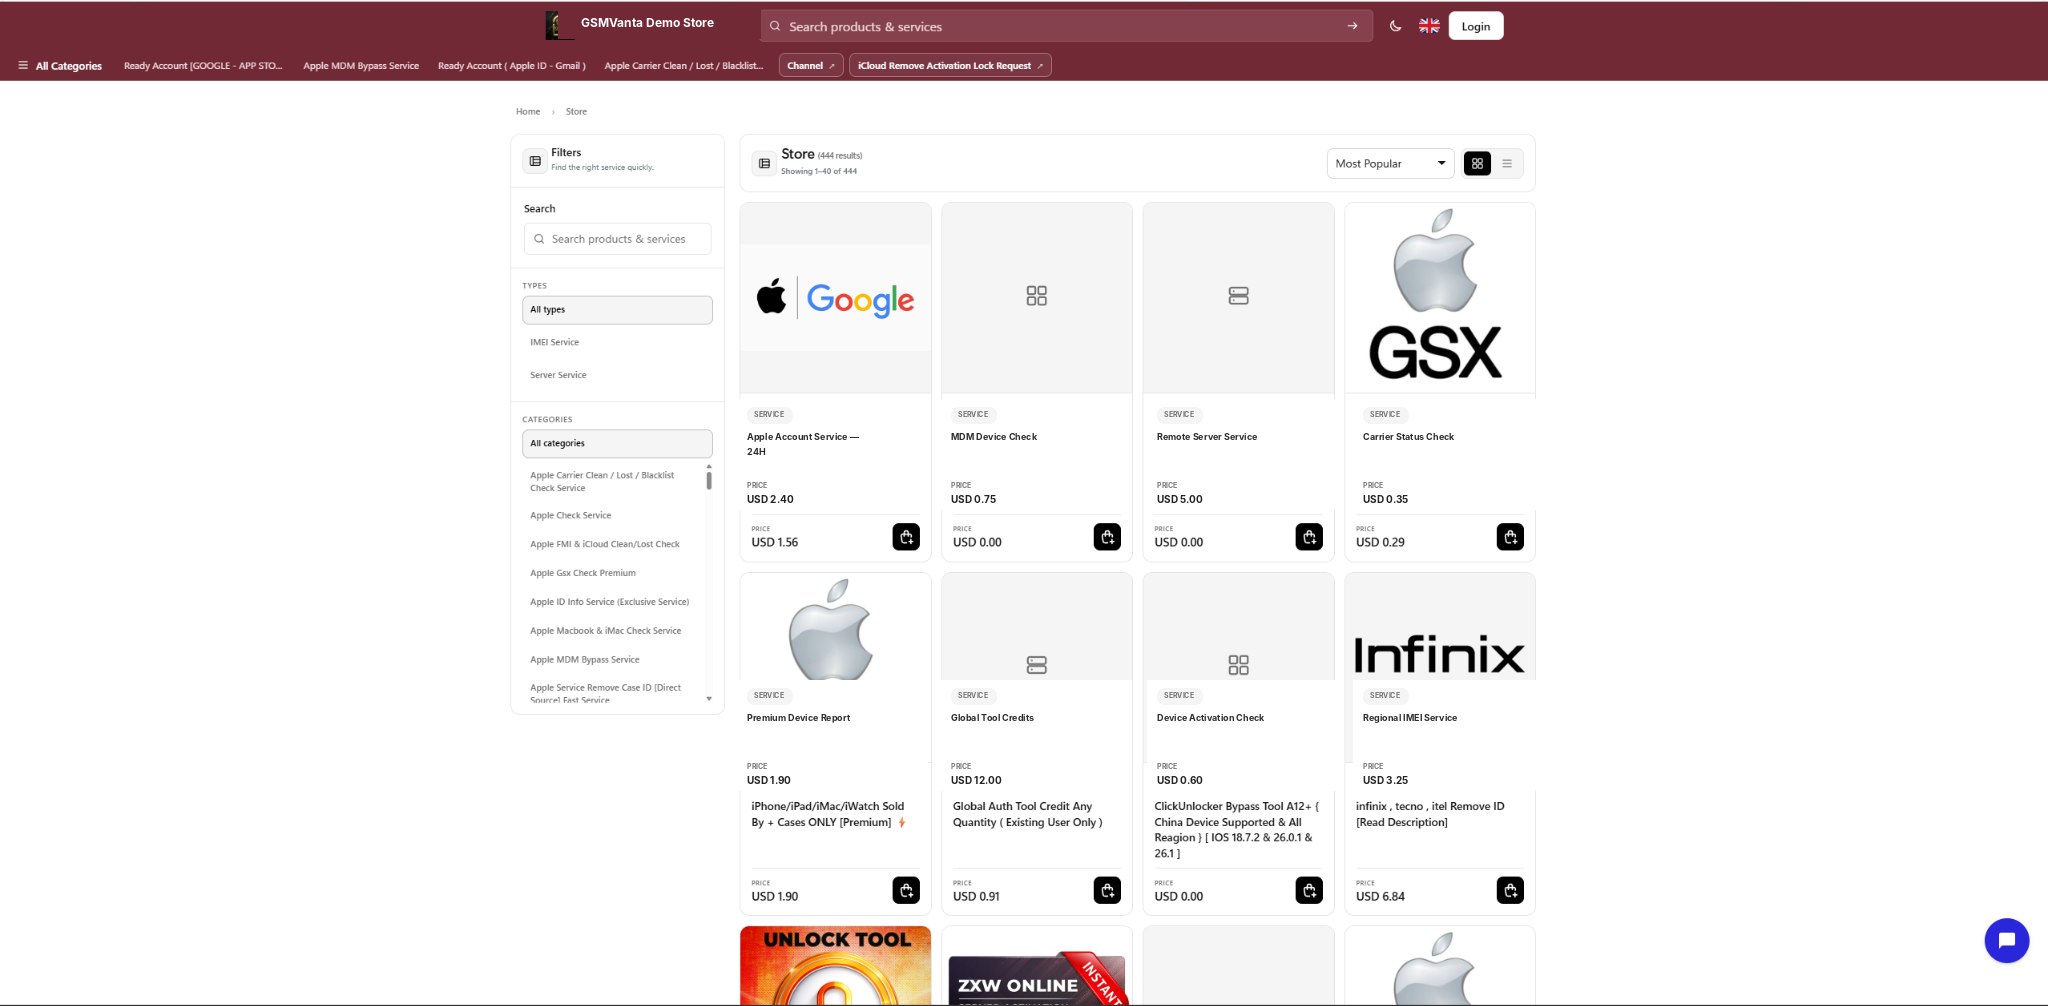Filter by Apple Gsx Check Premium category

(x=583, y=573)
